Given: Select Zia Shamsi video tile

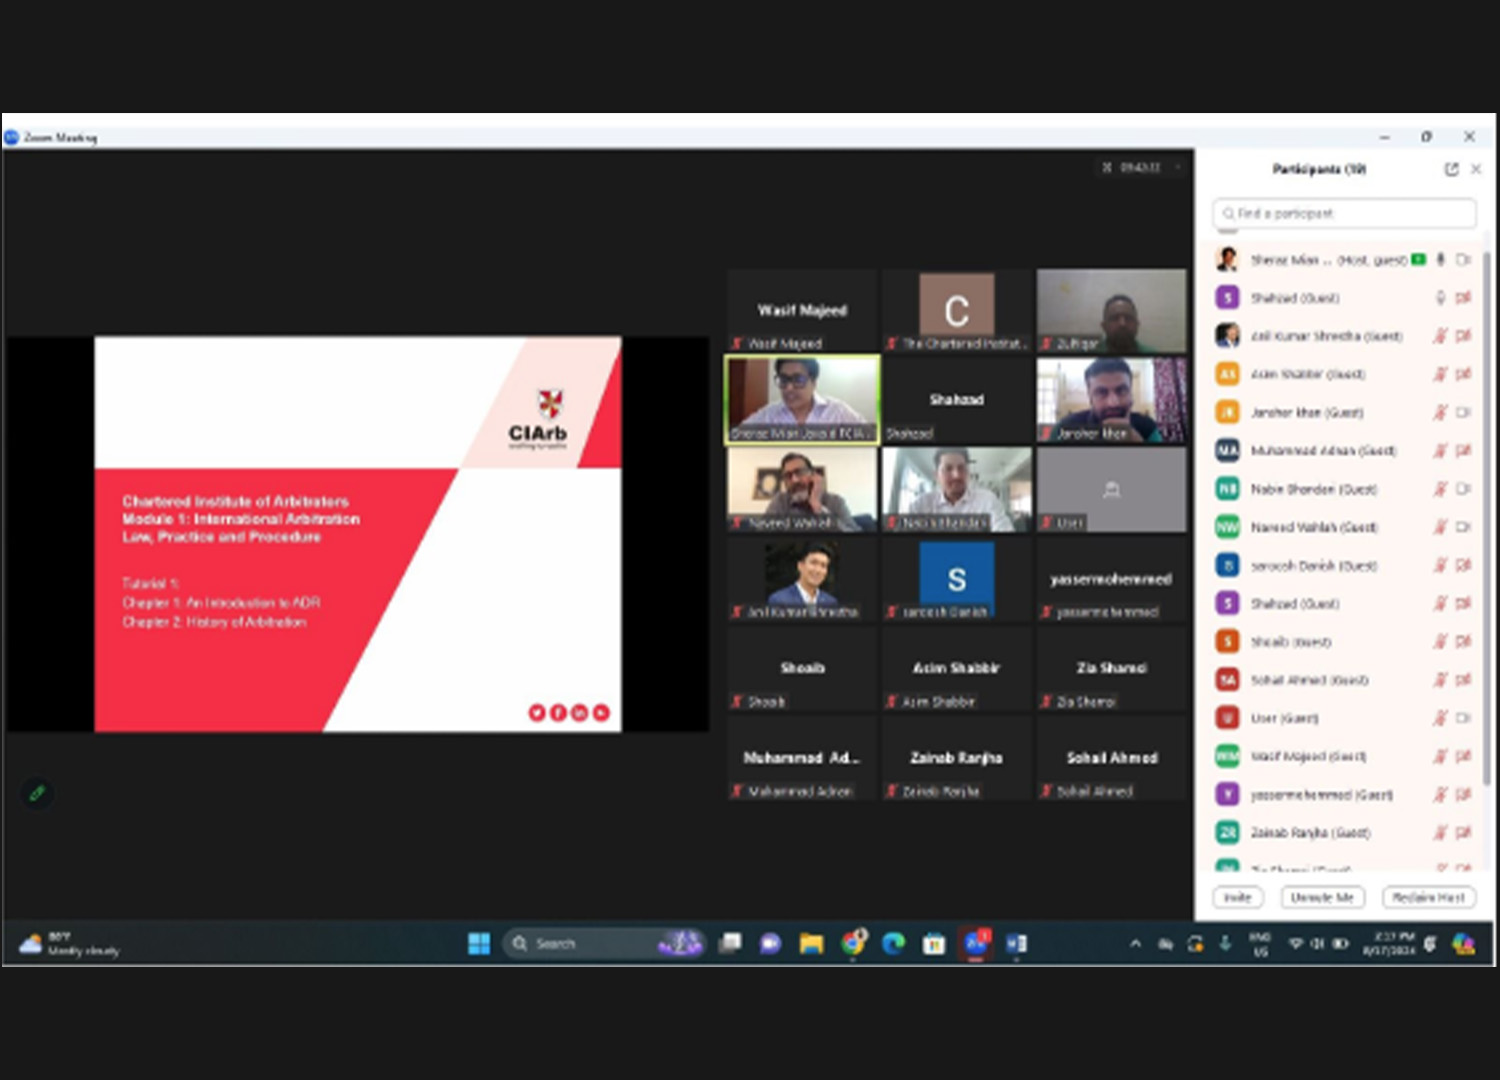Looking at the screenshot, I should 1111,669.
